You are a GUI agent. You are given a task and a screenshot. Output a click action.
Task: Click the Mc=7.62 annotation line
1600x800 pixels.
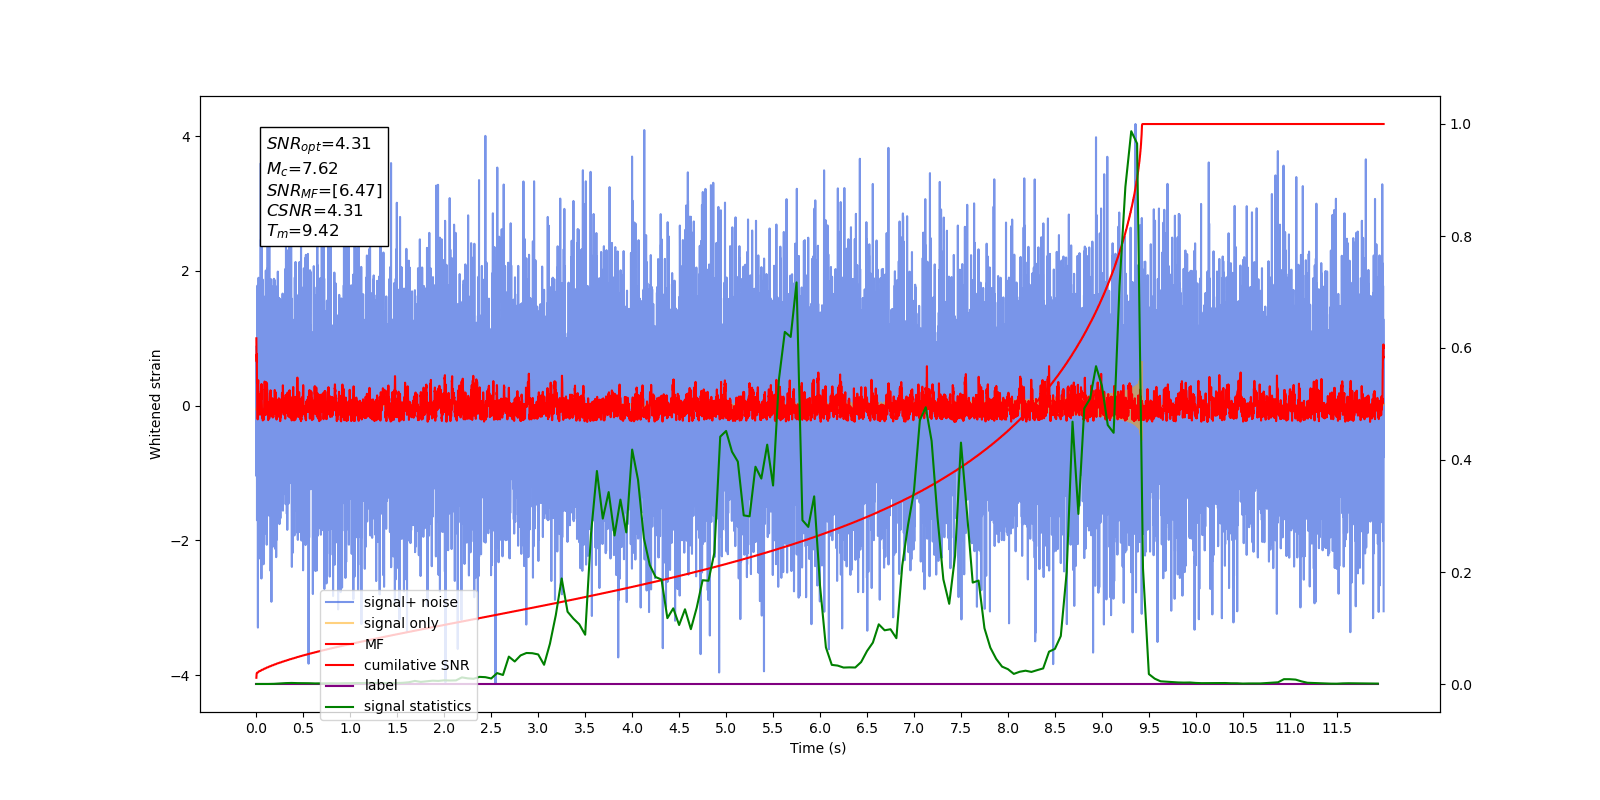302,168
